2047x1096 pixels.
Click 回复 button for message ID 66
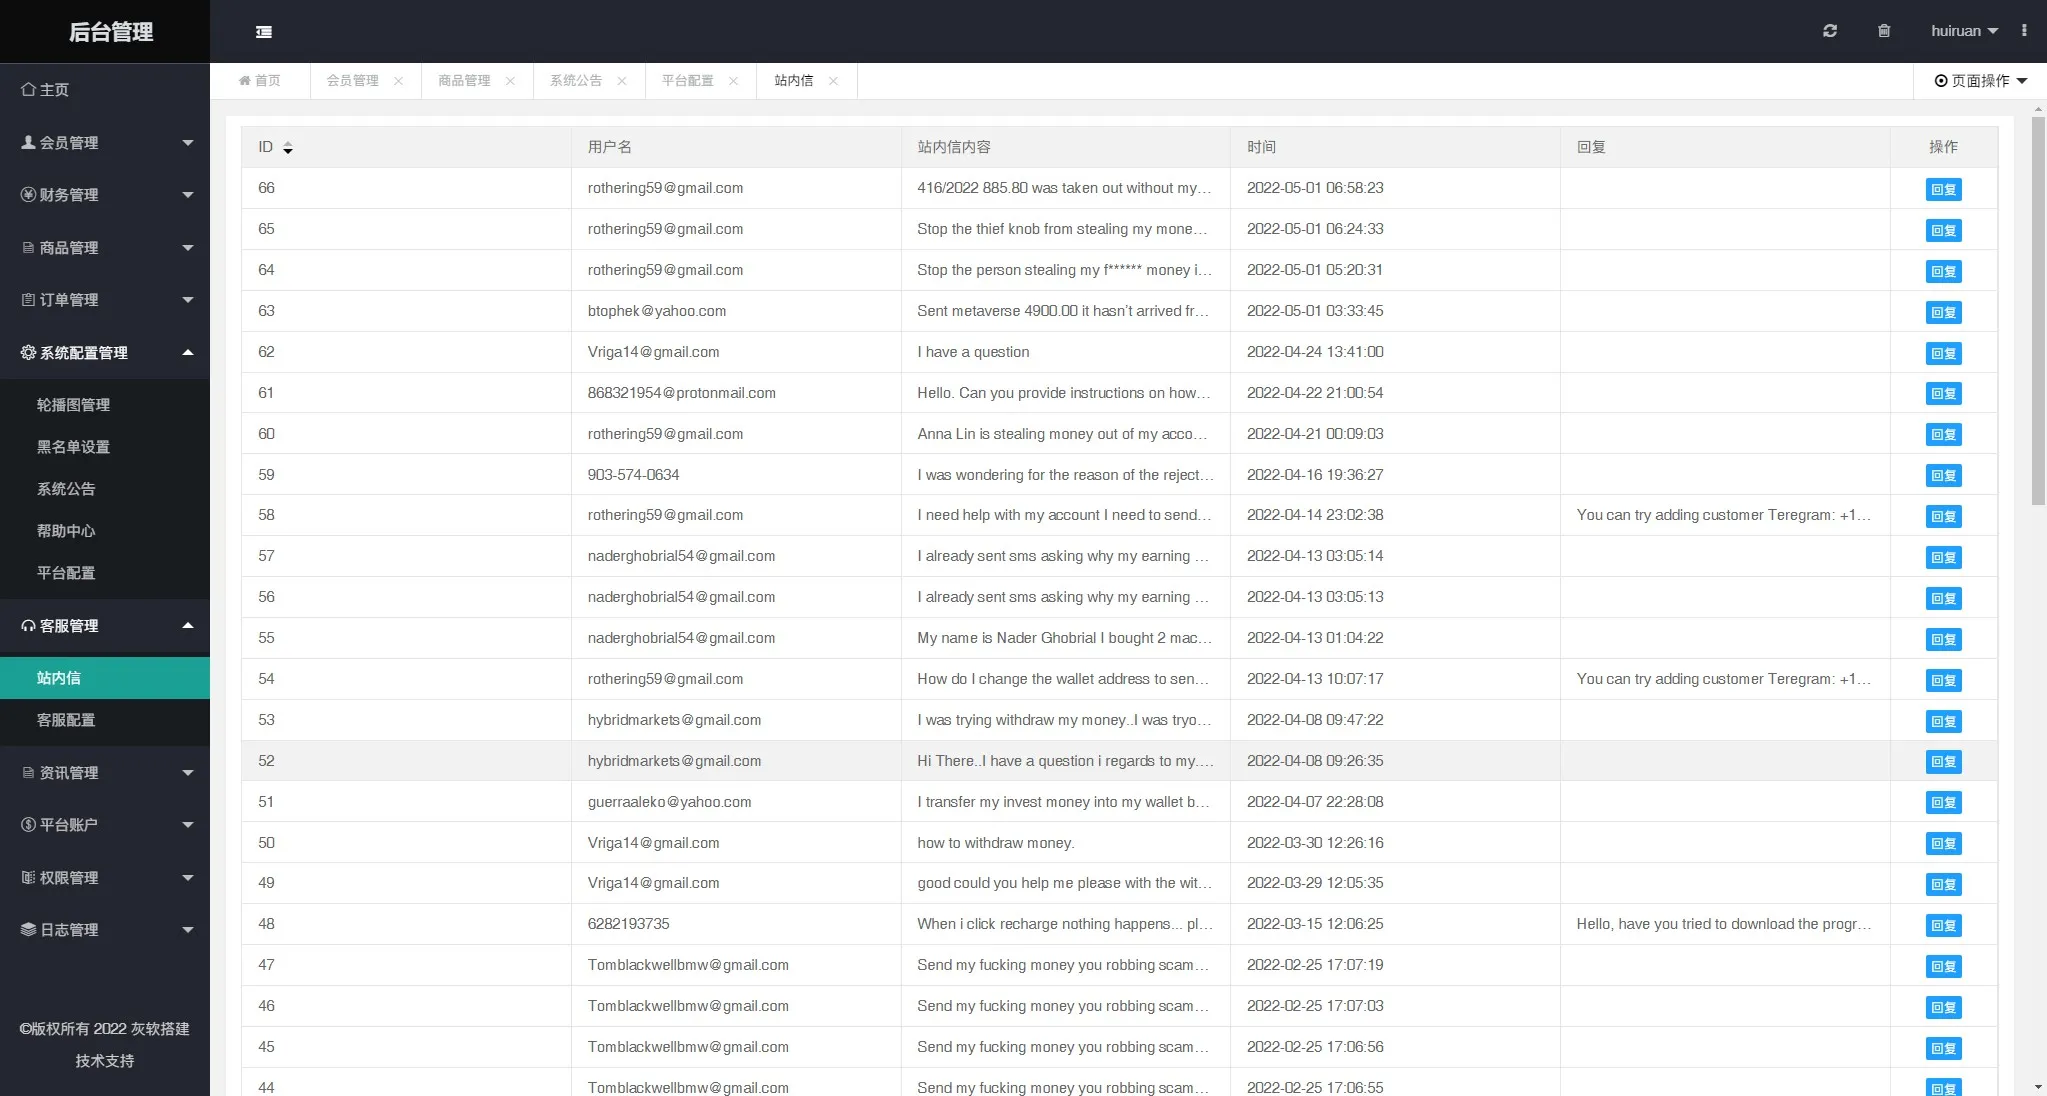pos(1942,190)
